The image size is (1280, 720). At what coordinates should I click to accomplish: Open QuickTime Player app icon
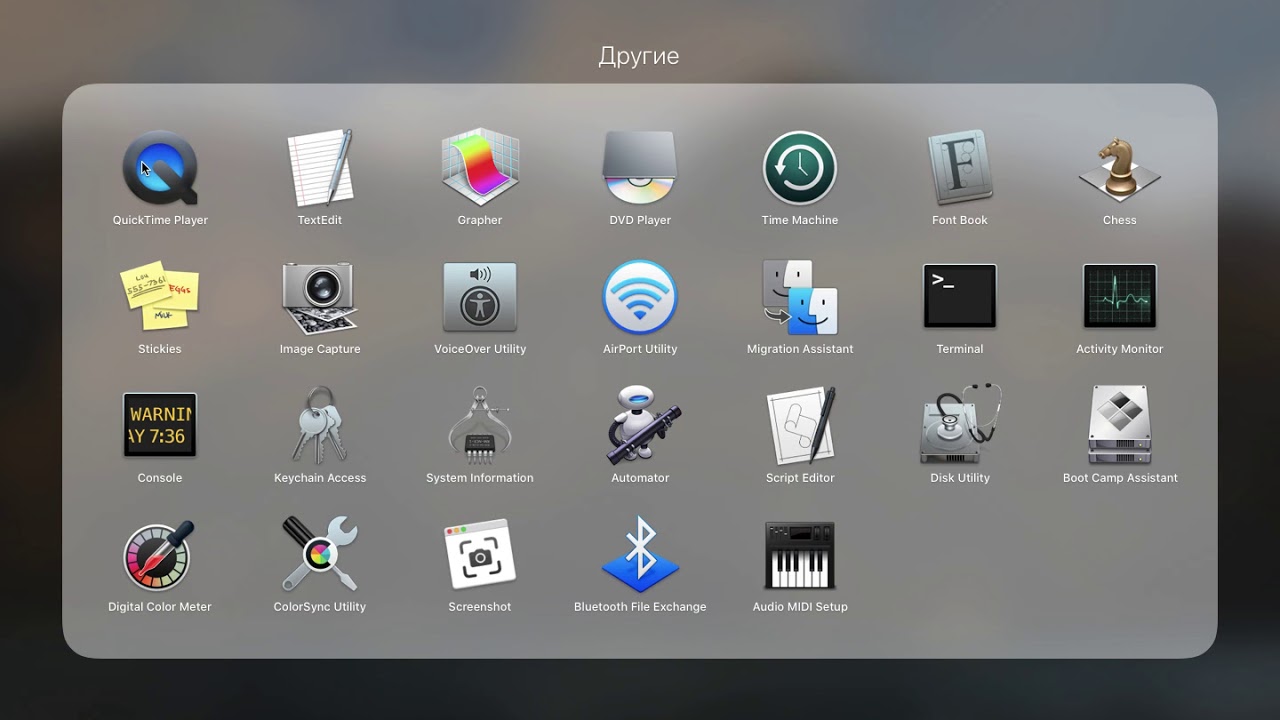[160, 168]
